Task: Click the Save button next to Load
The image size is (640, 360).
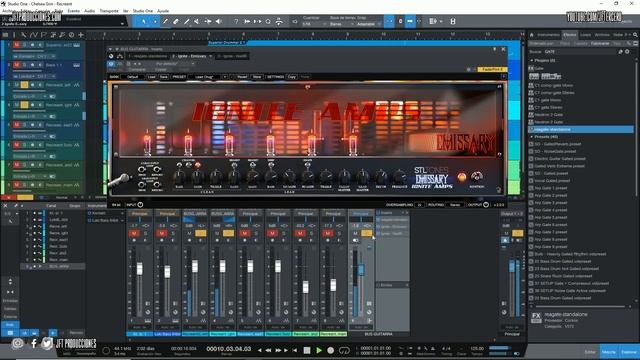Action: coord(164,77)
